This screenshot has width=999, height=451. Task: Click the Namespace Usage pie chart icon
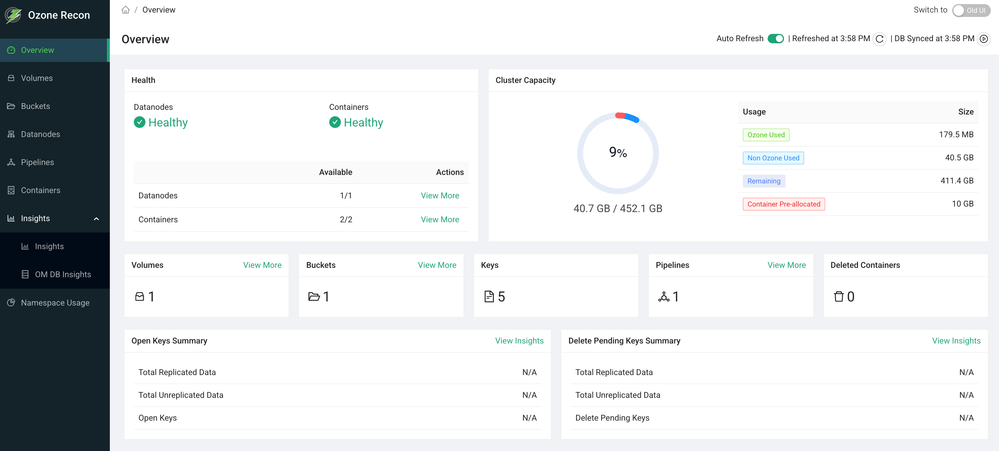click(x=11, y=303)
